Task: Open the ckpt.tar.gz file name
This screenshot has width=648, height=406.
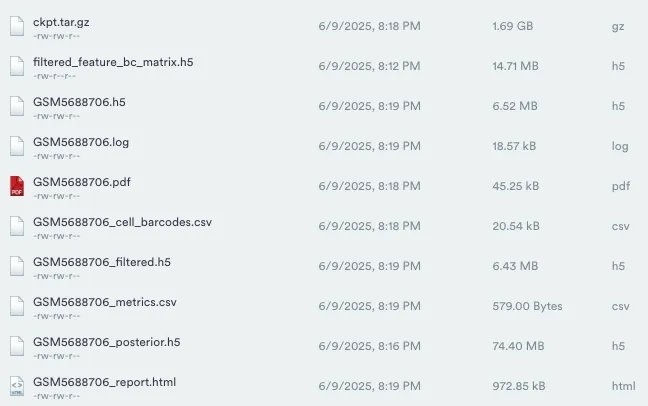Action: coord(61,22)
